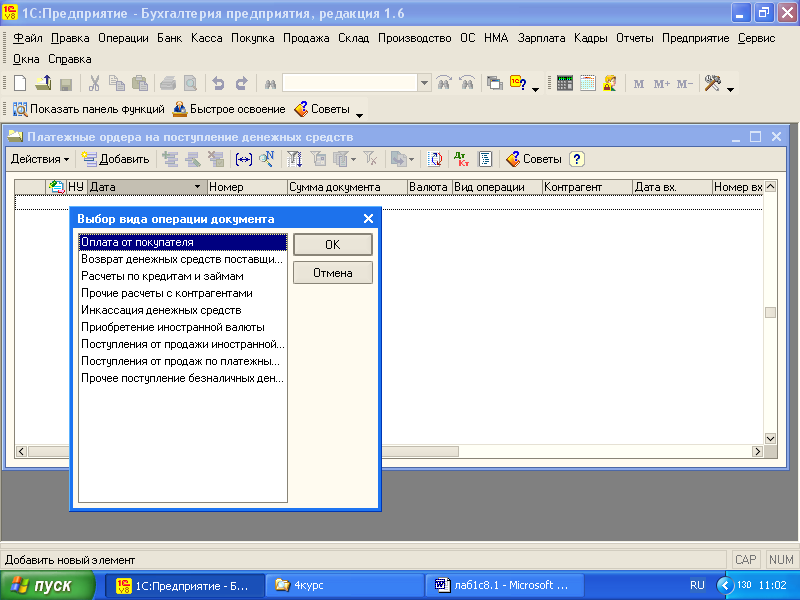Viewport: 800px width, 600px height.
Task: Open the Касса menu
Action: [207, 38]
